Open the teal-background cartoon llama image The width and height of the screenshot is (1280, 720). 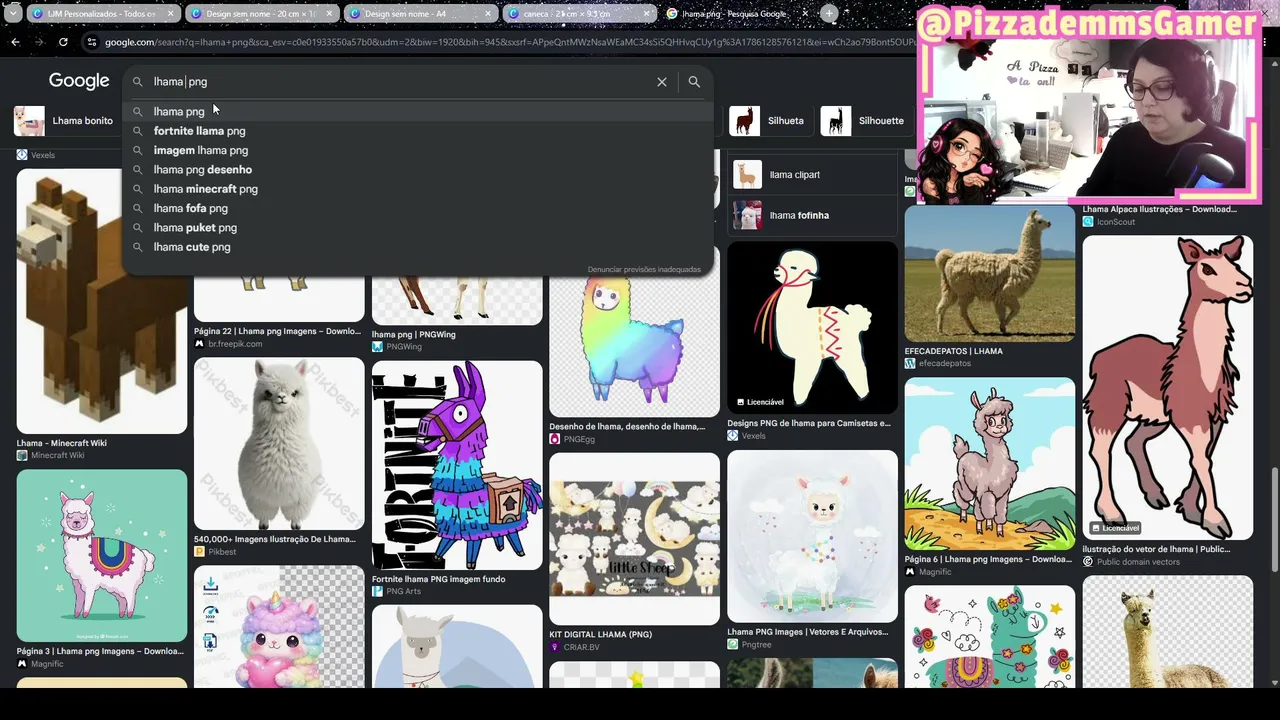tap(102, 556)
